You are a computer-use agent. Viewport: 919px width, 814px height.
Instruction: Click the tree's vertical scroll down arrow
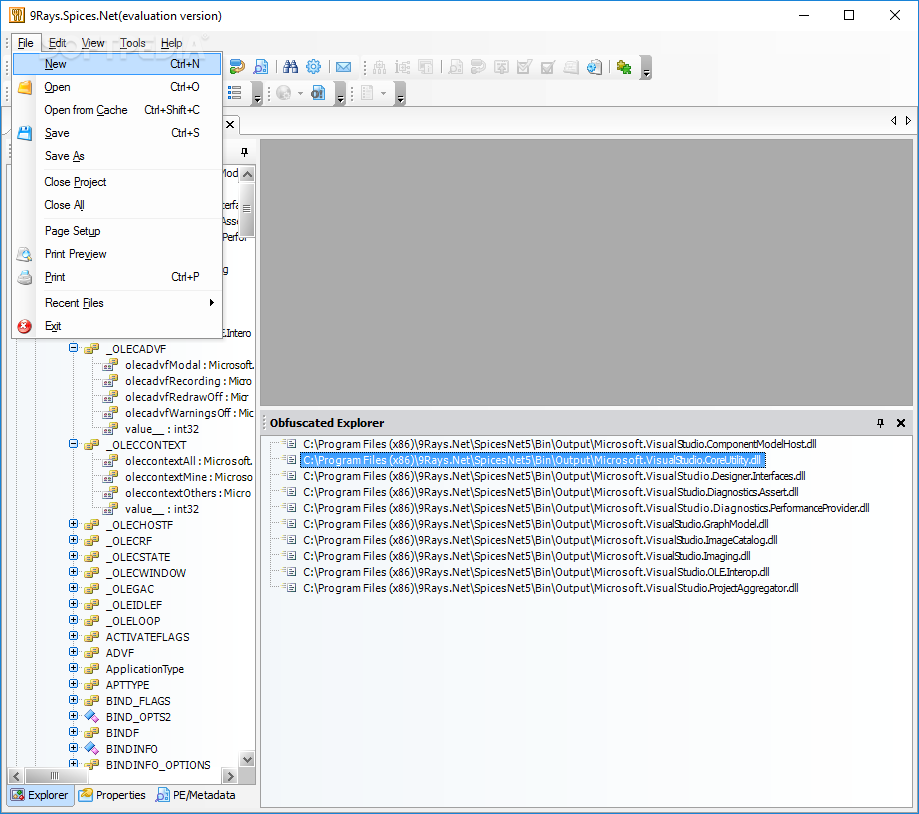point(247,759)
